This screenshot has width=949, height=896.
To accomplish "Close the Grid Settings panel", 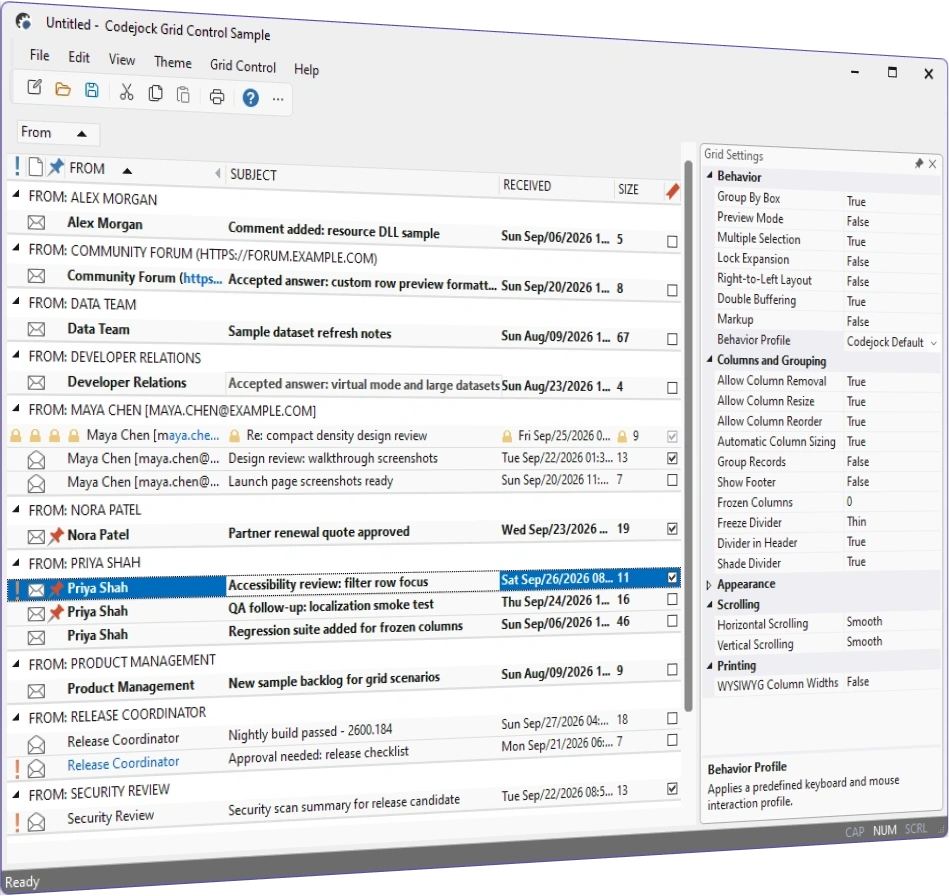I will [x=932, y=164].
